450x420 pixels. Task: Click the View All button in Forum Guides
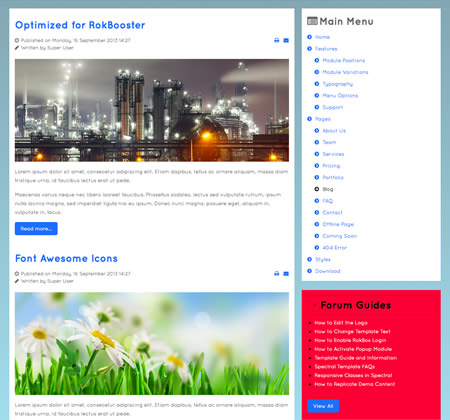tap(323, 406)
